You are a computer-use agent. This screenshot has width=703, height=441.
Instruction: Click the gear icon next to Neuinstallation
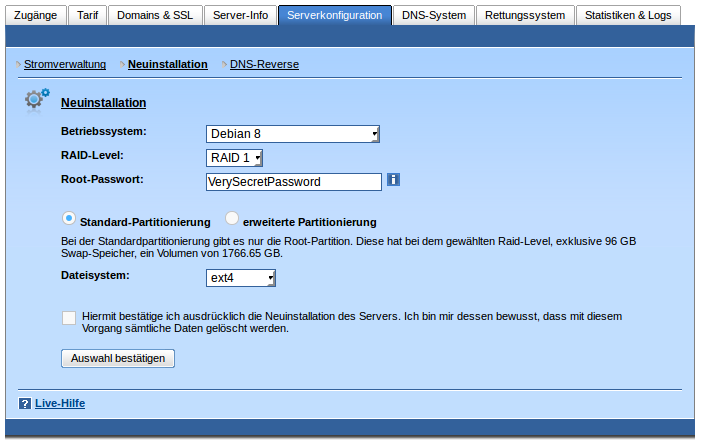click(37, 99)
